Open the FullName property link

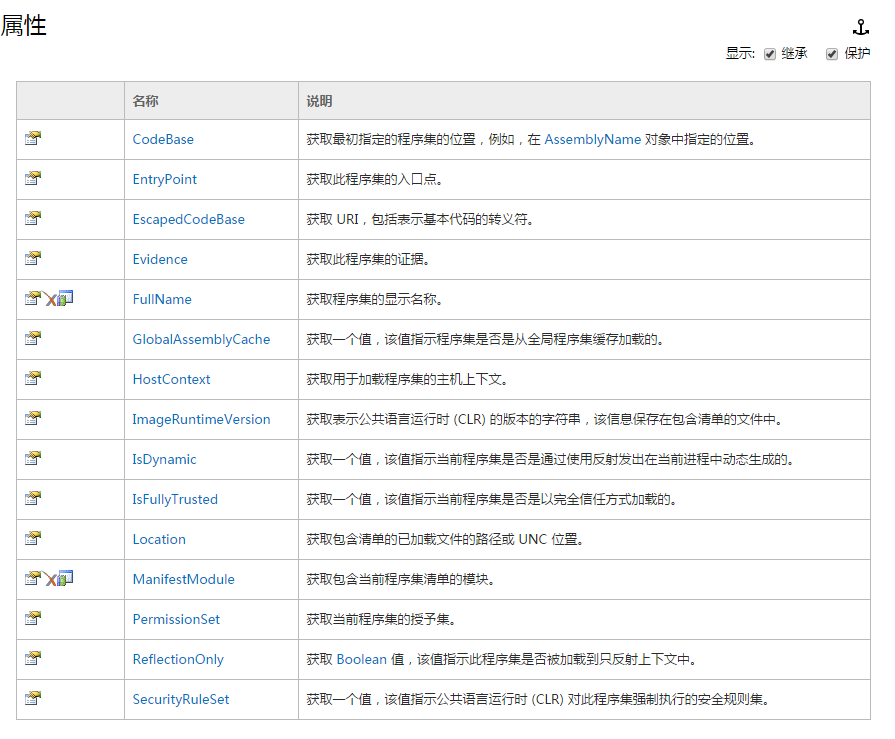tap(162, 299)
